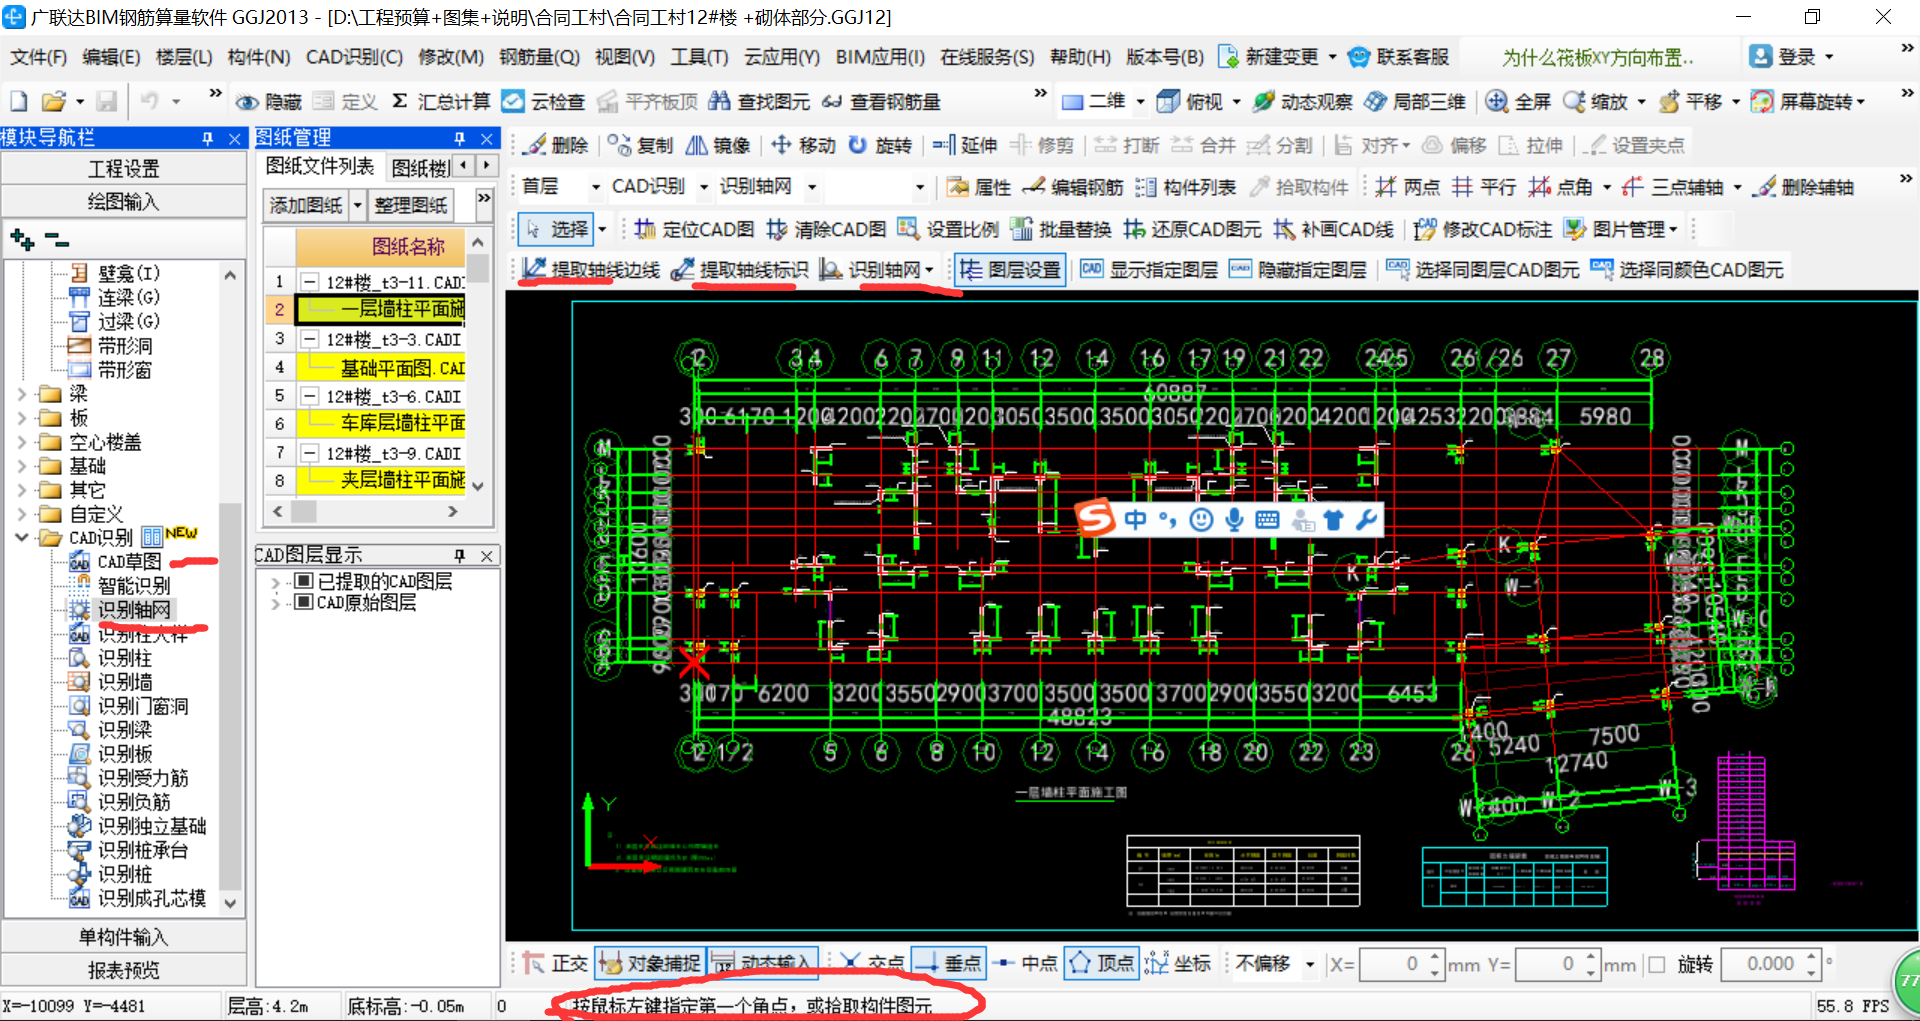This screenshot has height=1021, width=1920.
Task: Toggle CAD原始图层 checkbox
Action: 304,602
